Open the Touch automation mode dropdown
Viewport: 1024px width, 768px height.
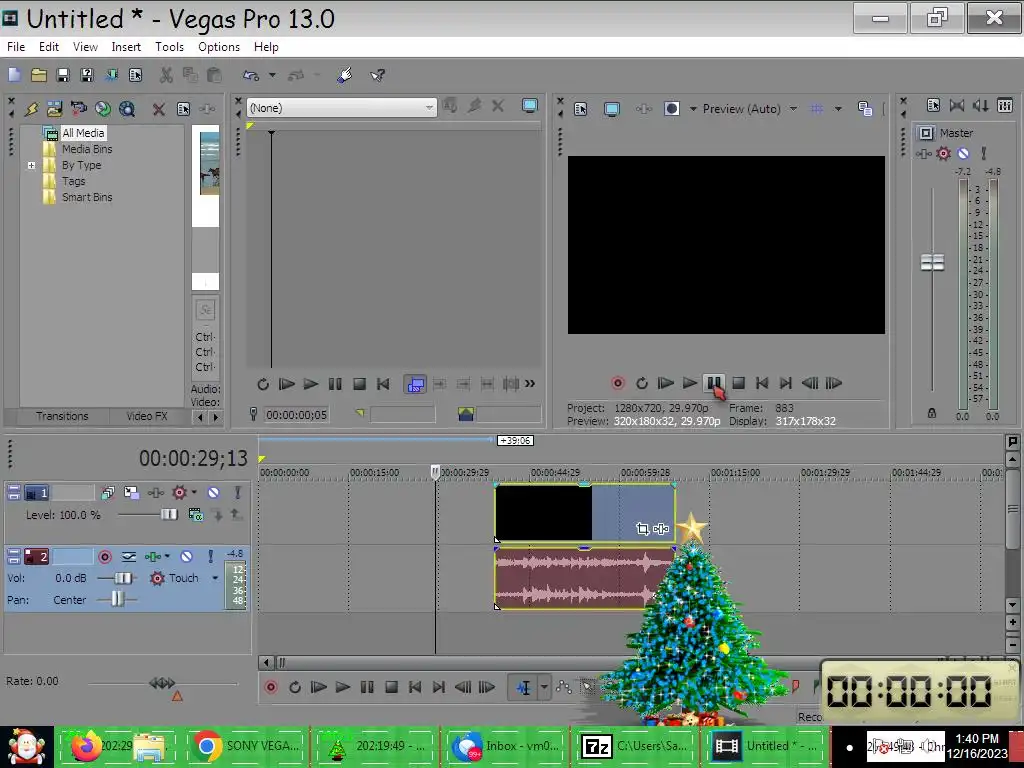coord(215,578)
